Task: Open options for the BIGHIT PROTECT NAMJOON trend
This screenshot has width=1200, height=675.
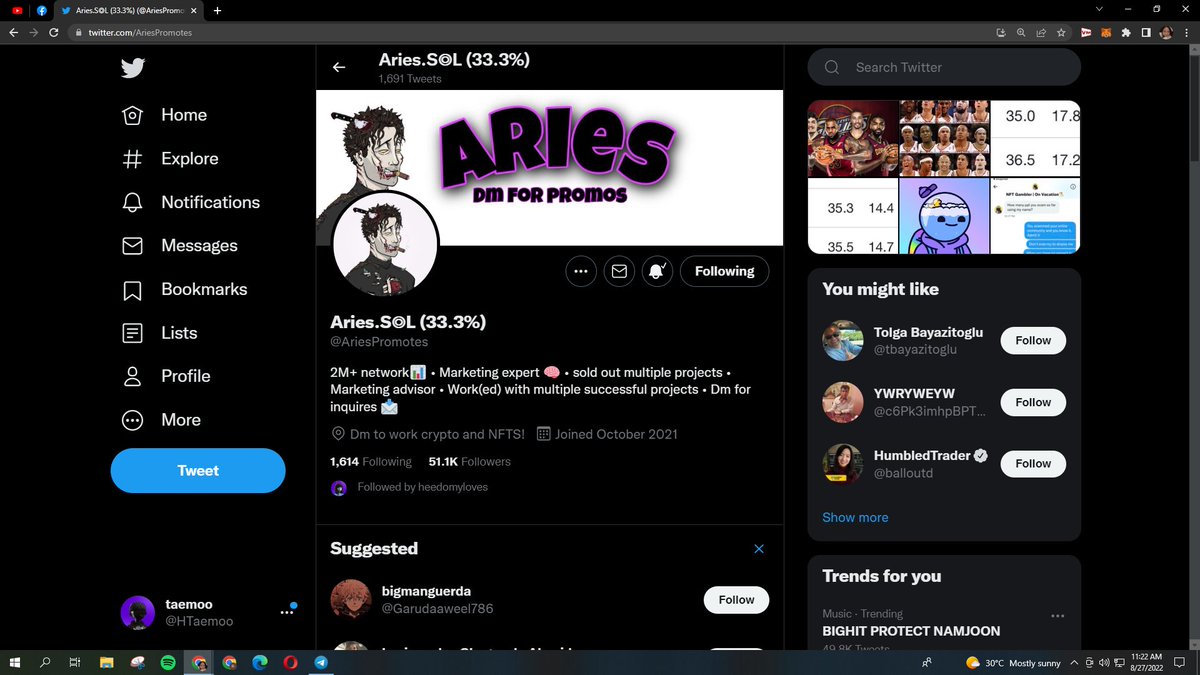Action: (1058, 616)
